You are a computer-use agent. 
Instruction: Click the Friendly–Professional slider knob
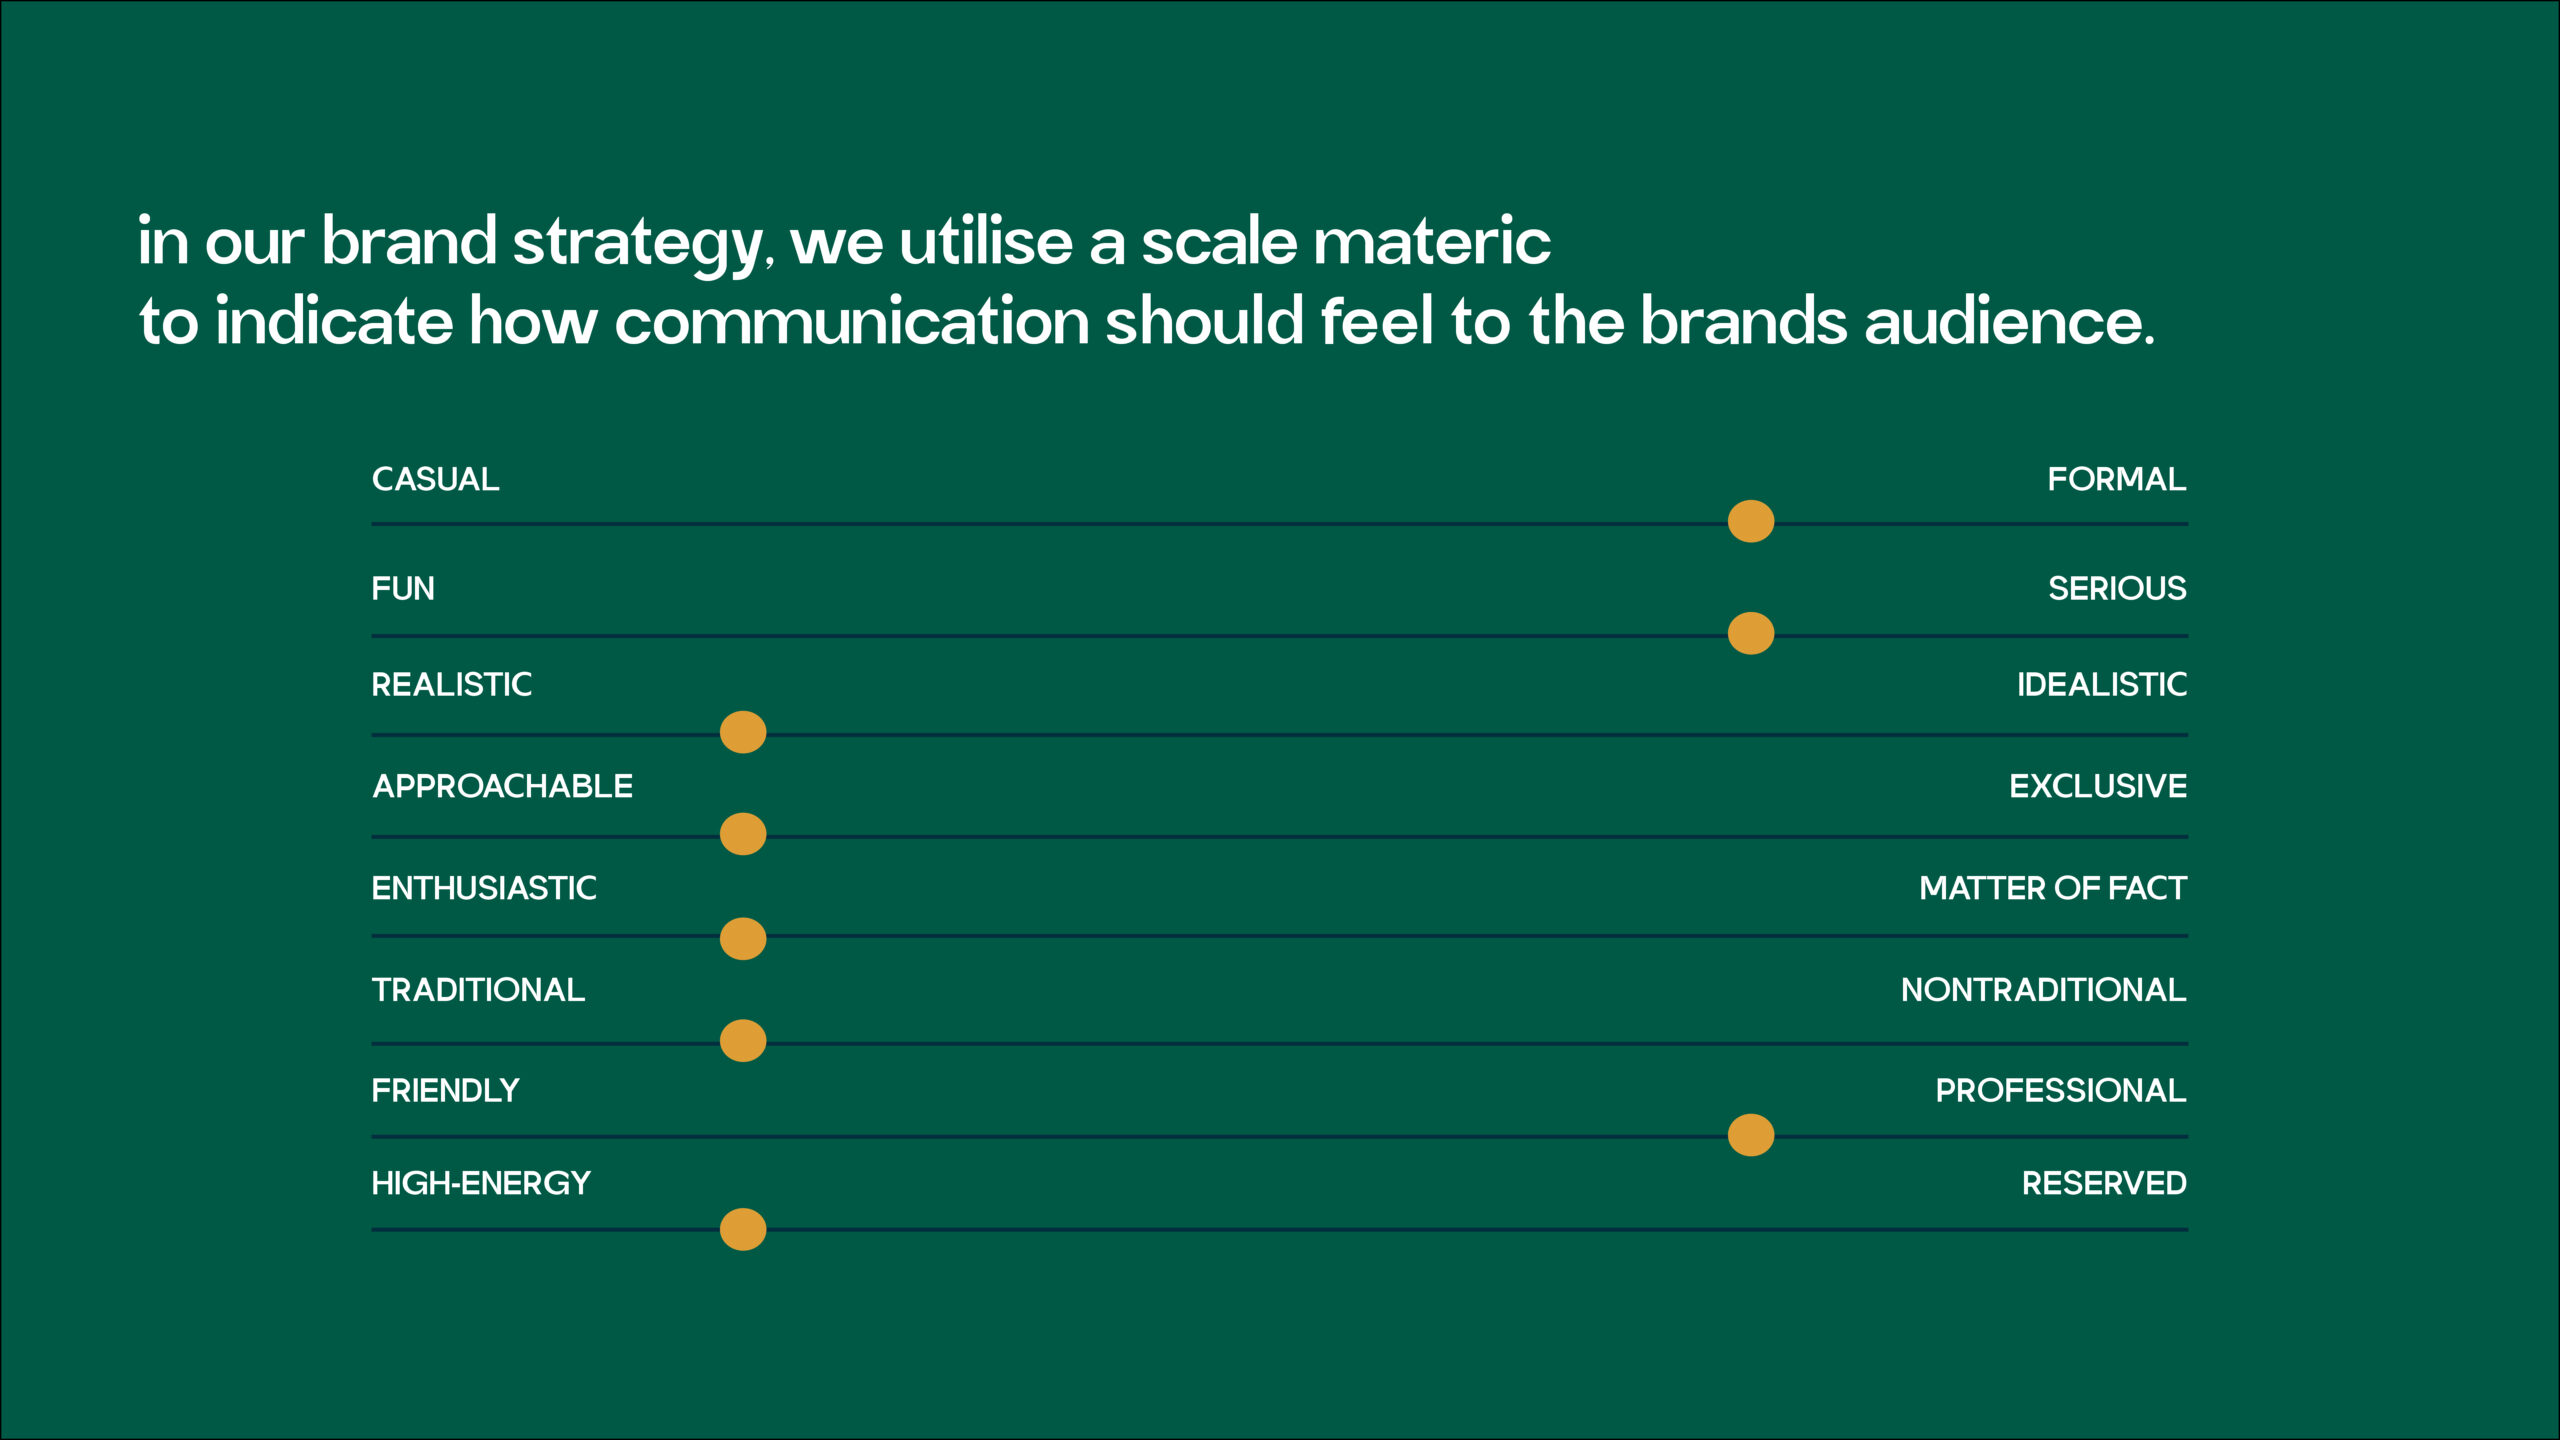(x=1750, y=1135)
